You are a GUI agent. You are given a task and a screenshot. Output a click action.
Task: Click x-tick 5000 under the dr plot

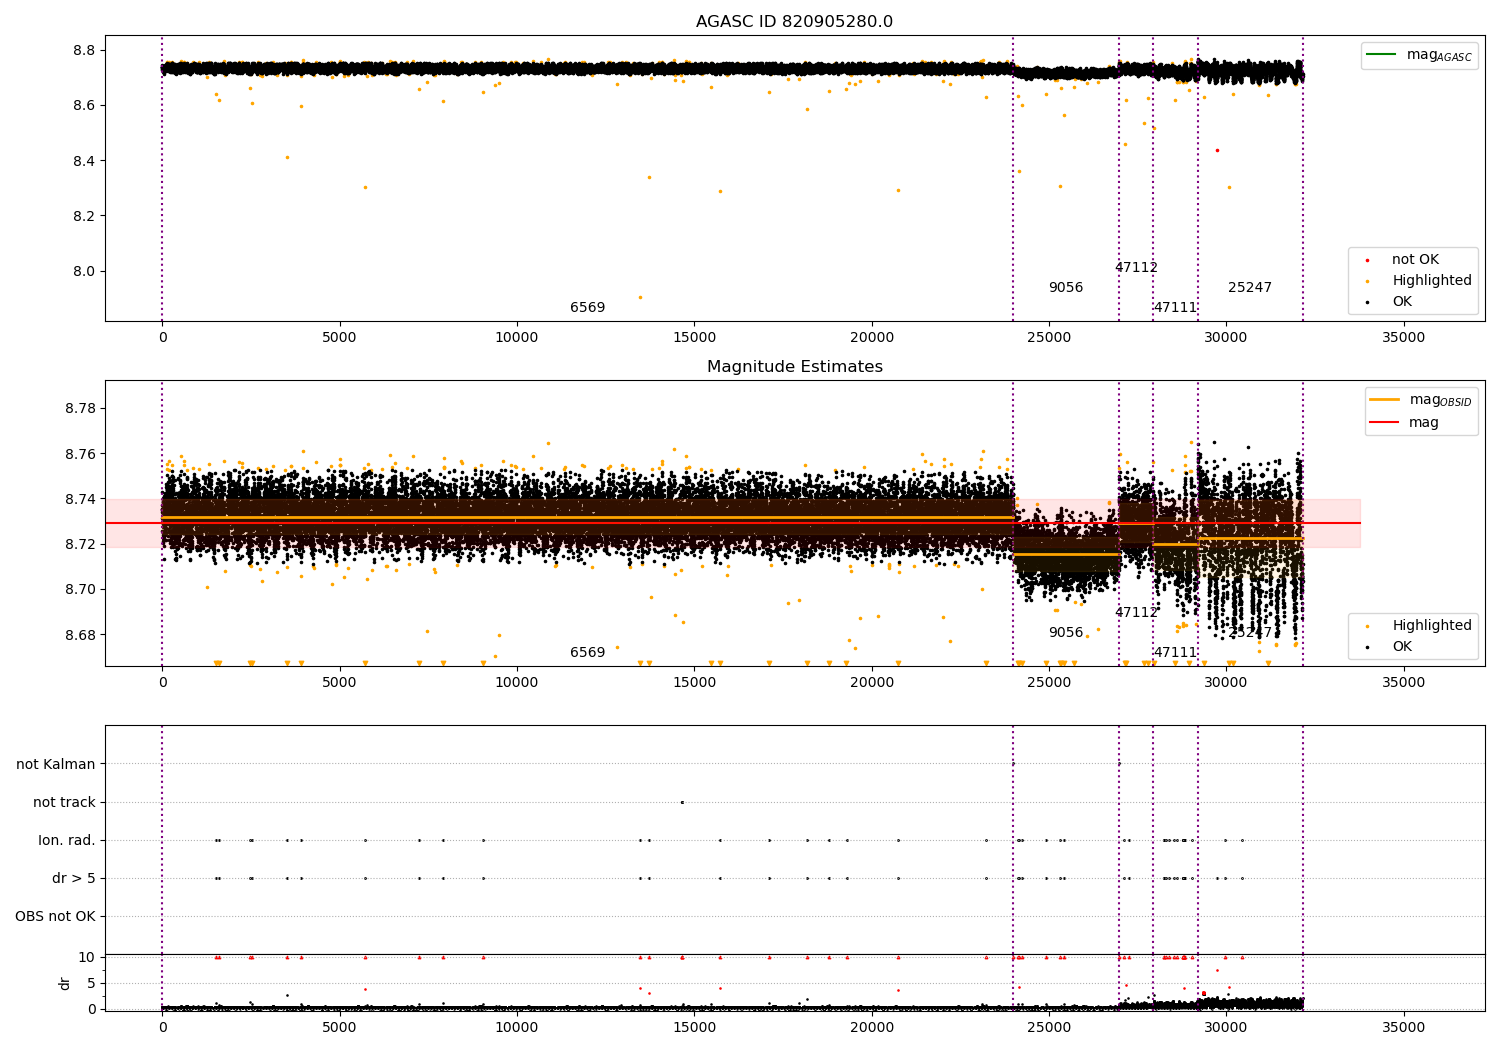(339, 1028)
